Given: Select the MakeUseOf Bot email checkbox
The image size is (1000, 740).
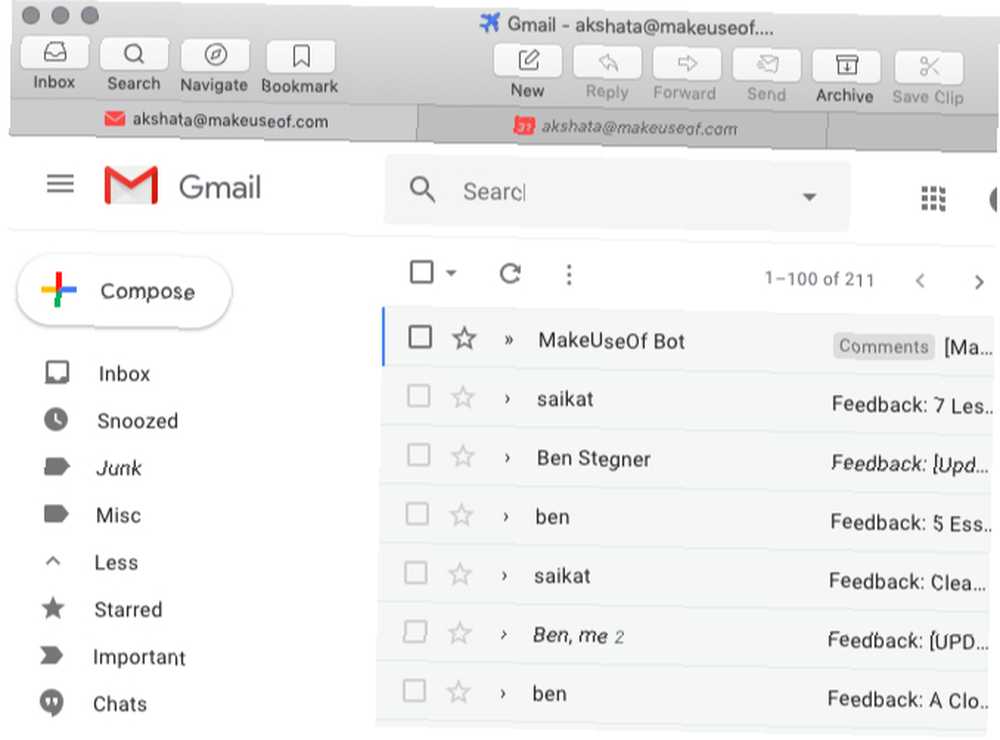Looking at the screenshot, I should click(x=420, y=337).
